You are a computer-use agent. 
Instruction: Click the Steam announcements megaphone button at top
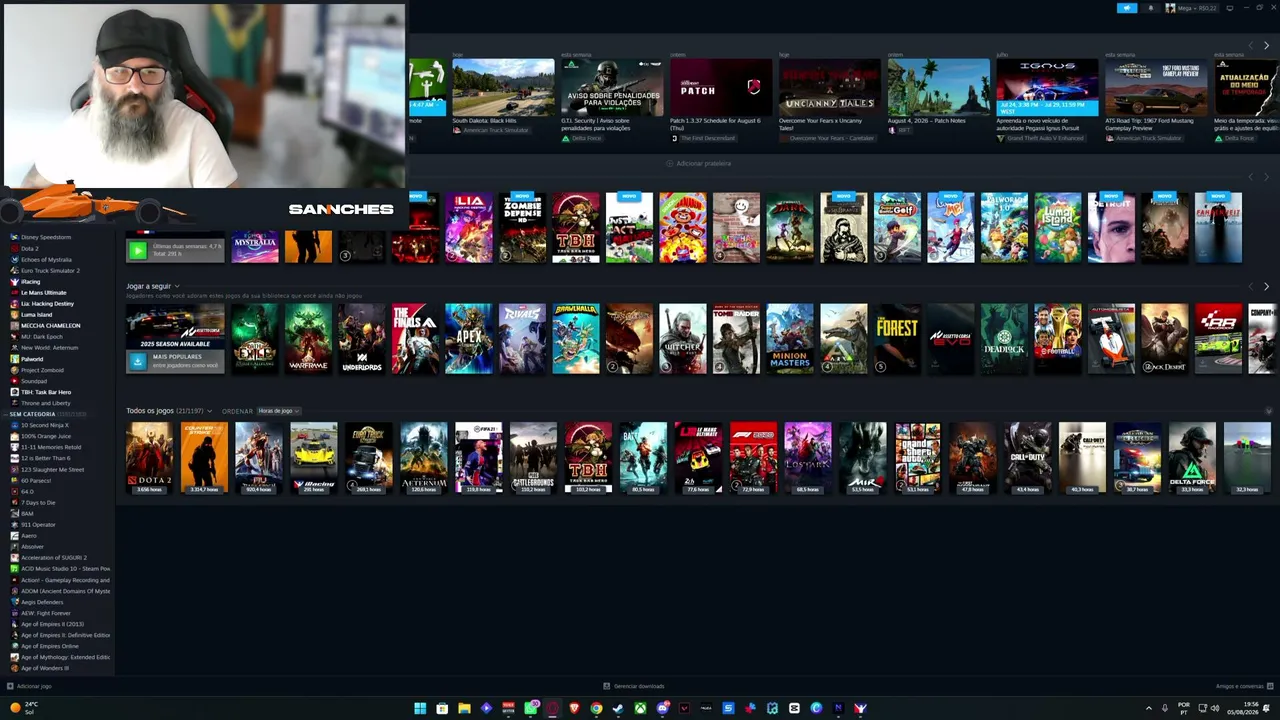pyautogui.click(x=1127, y=8)
